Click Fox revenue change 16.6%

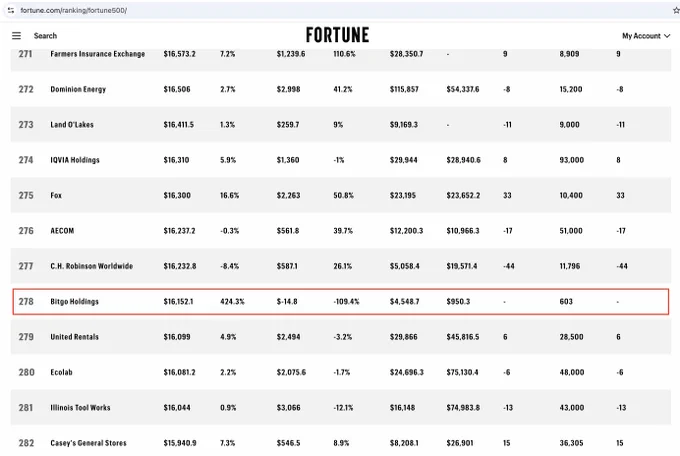click(229, 195)
